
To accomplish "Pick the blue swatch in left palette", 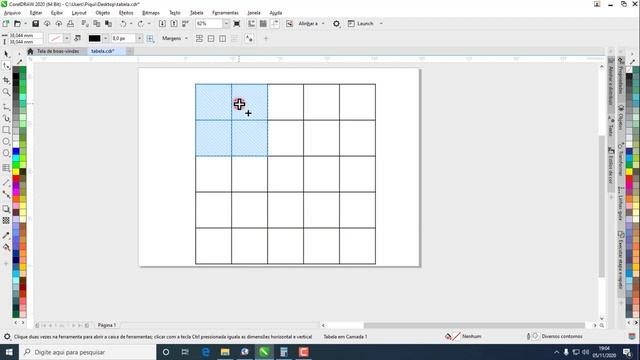I will [16, 151].
